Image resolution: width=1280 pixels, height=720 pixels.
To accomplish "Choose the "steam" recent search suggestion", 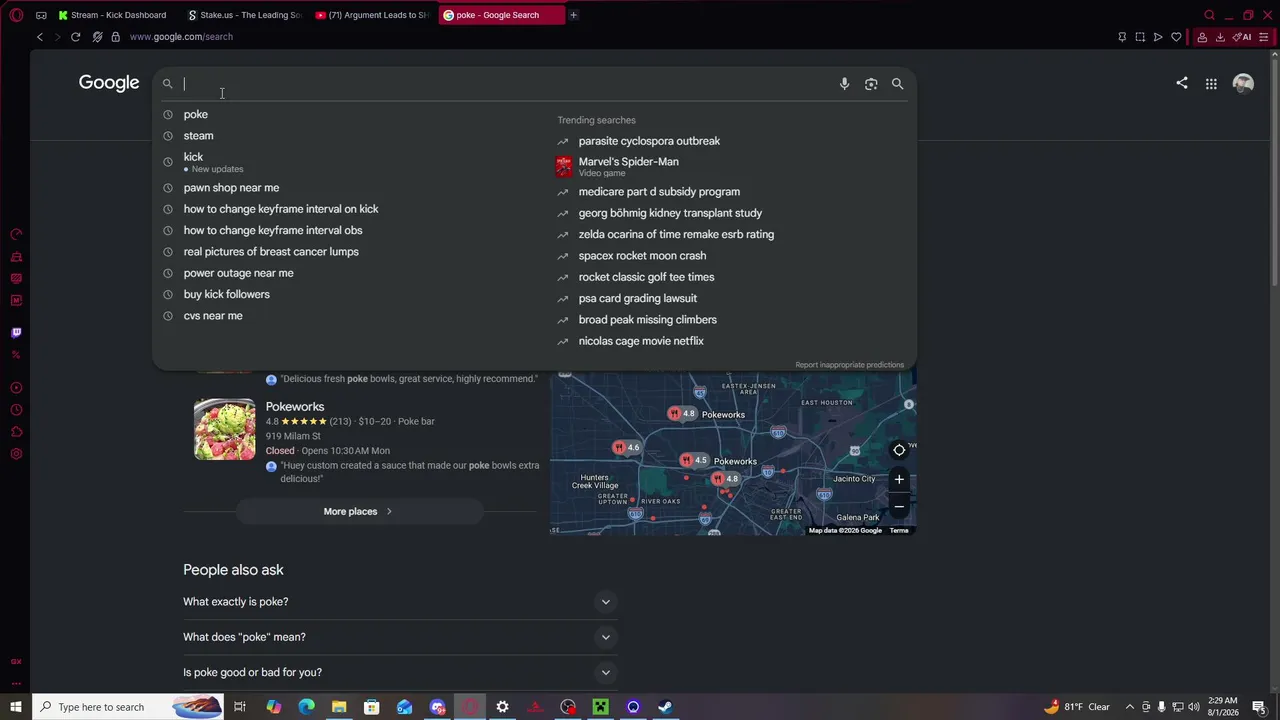I will tap(198, 136).
